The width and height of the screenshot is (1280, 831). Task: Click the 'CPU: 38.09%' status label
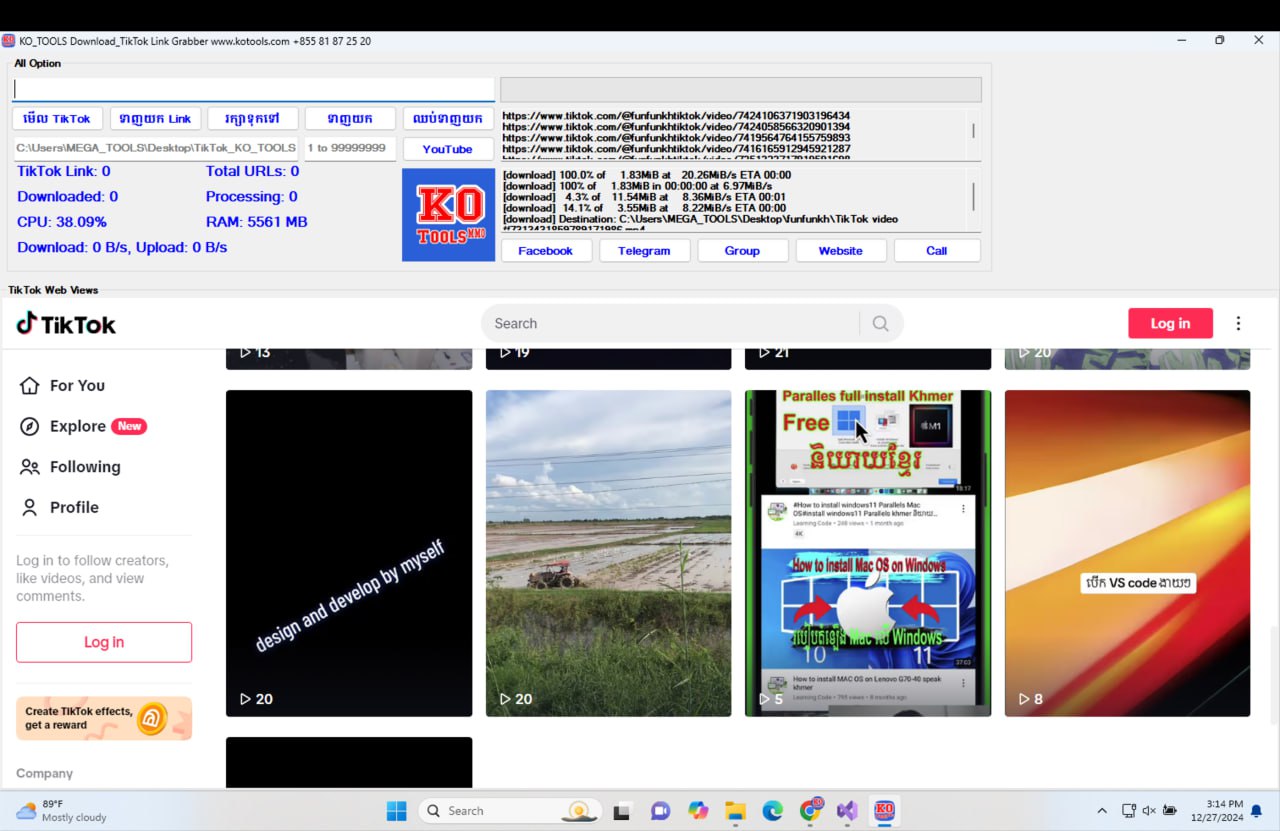click(x=62, y=222)
